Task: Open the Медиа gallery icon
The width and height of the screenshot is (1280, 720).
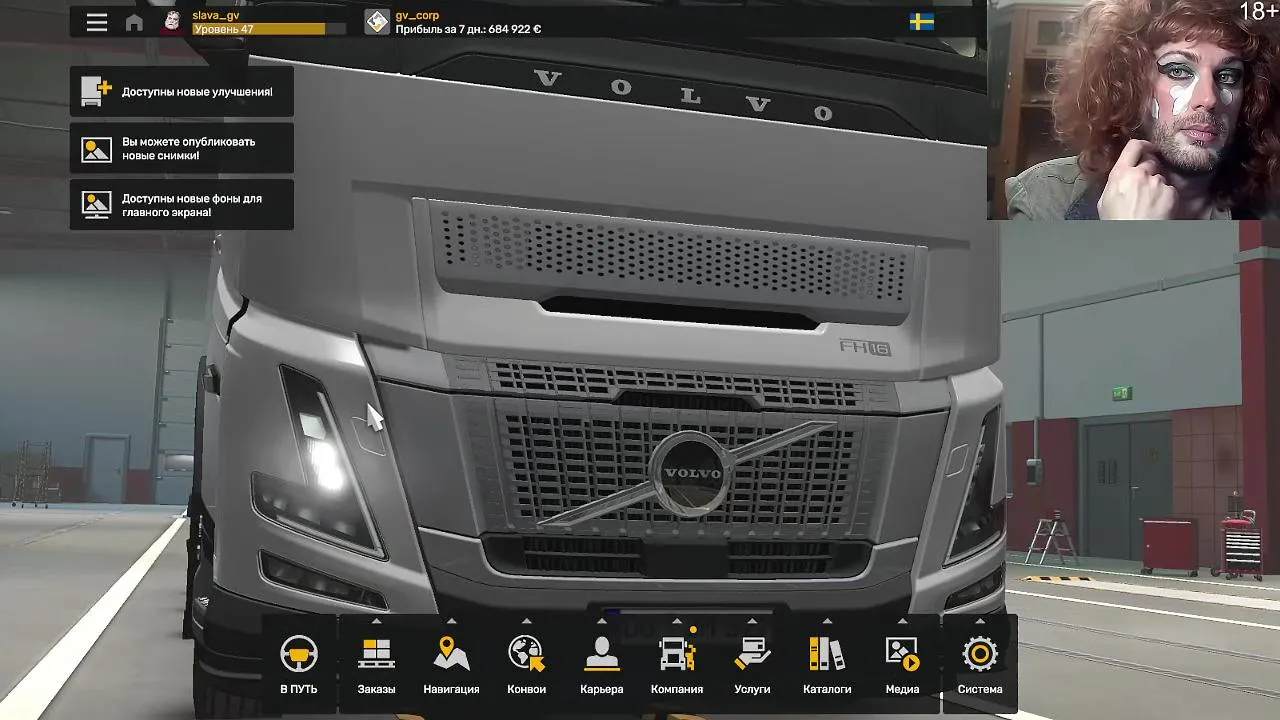Action: [902, 655]
